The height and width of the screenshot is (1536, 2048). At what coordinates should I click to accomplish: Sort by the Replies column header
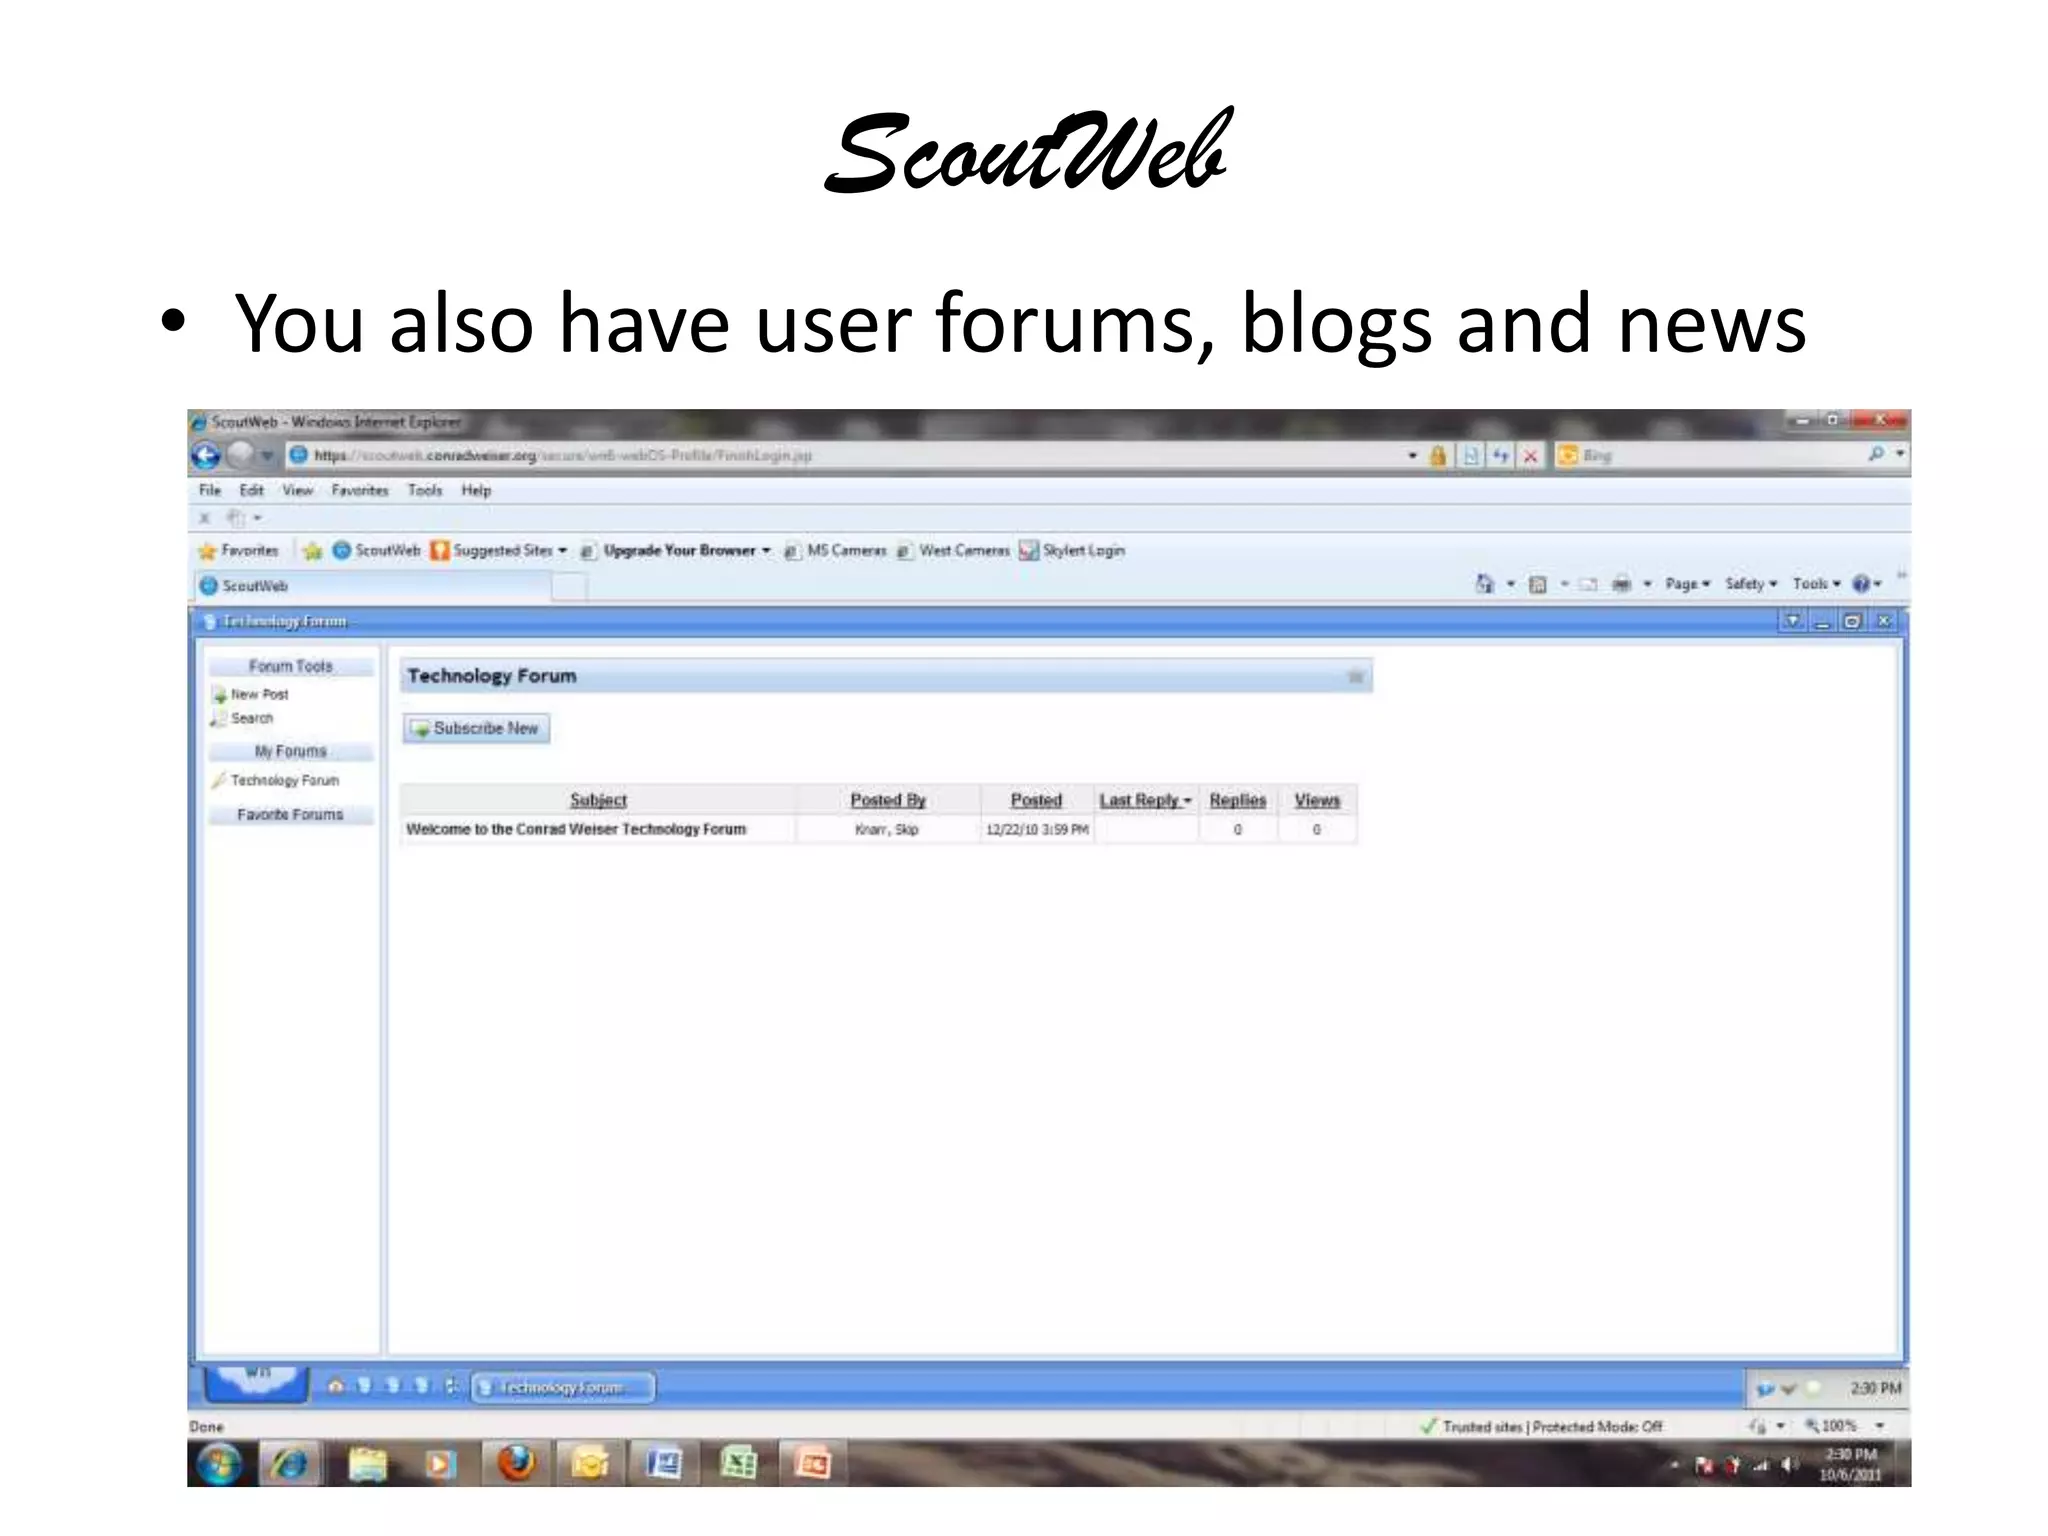[x=1238, y=800]
